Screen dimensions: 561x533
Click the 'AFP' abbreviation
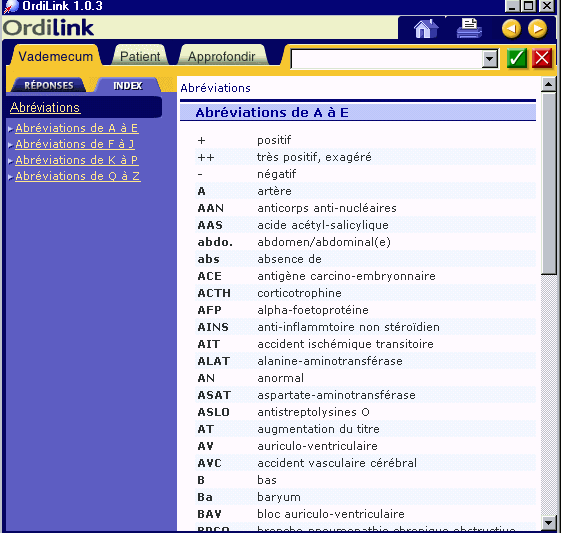click(x=209, y=310)
